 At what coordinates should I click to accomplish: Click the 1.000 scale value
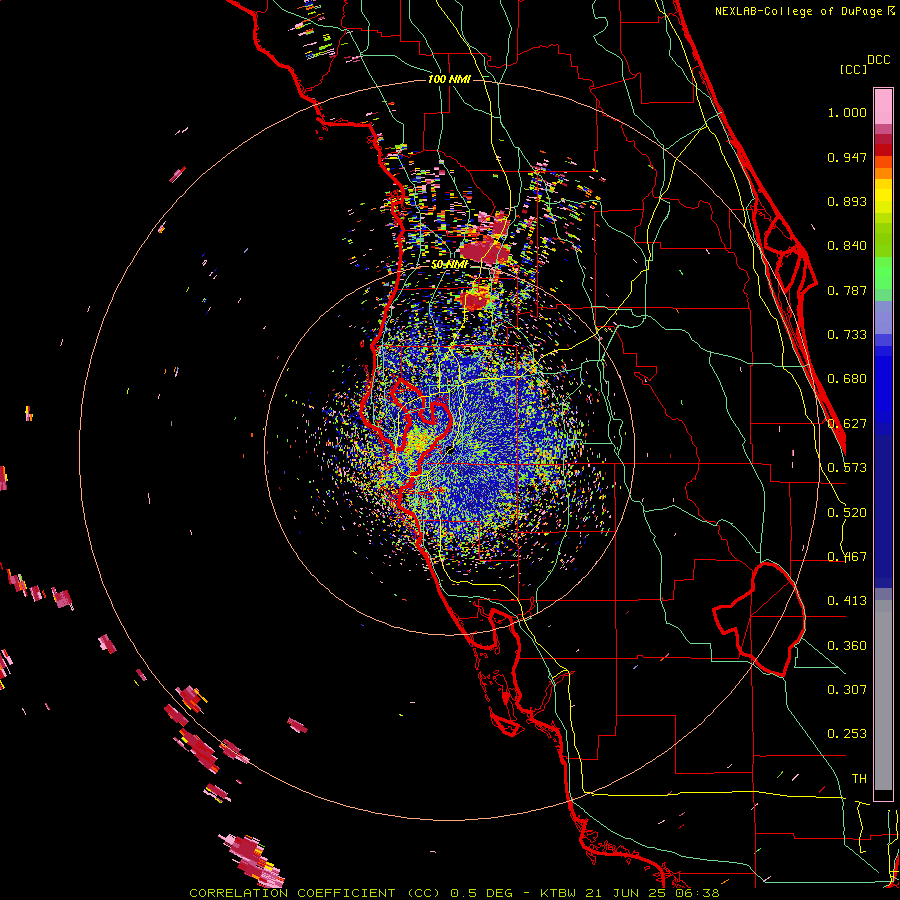click(847, 112)
